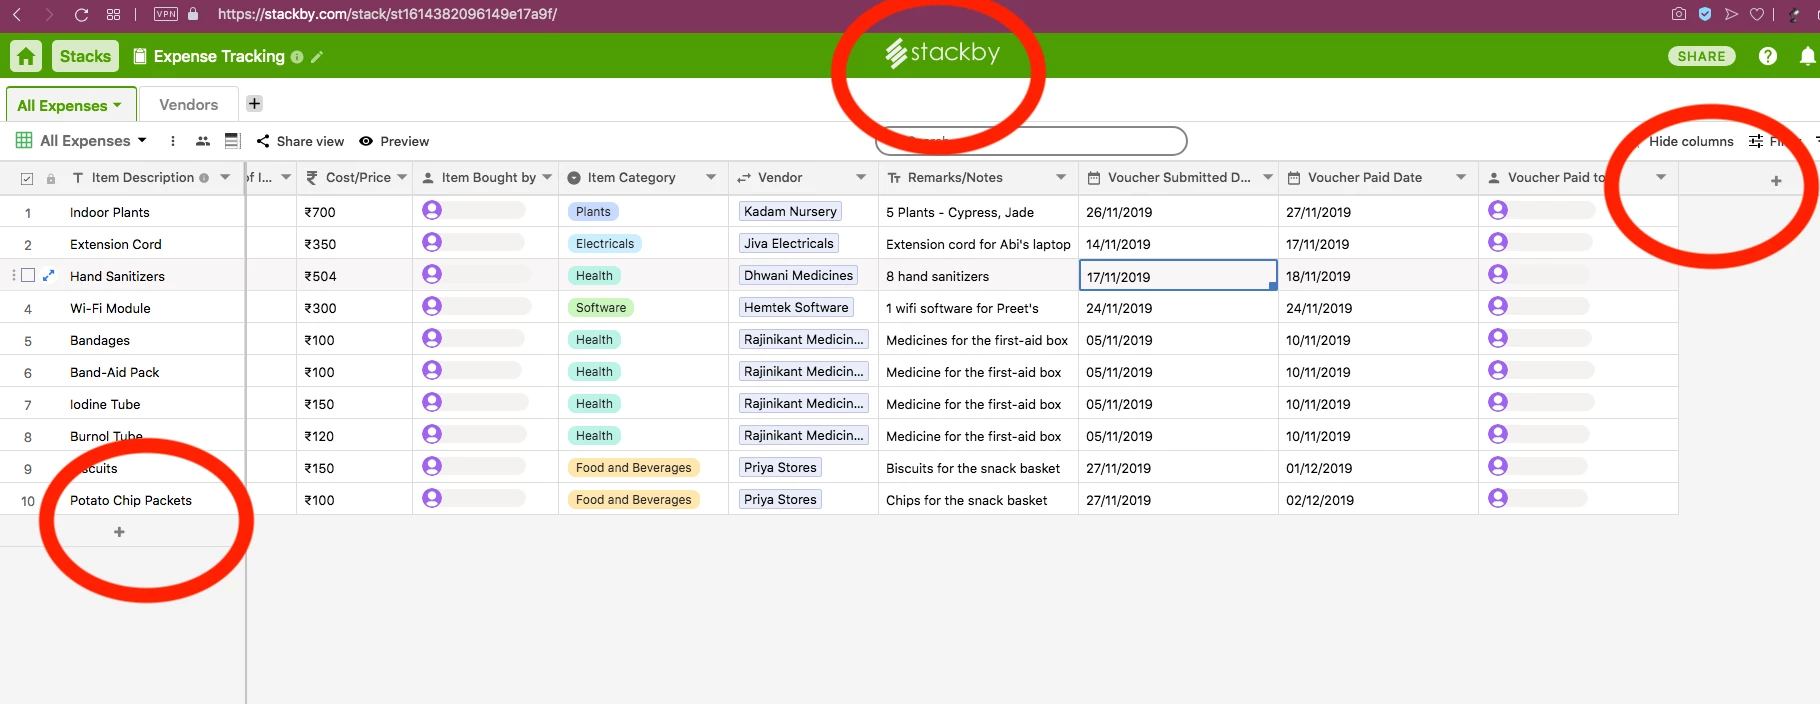Open Kadam Nursery vendor link
This screenshot has width=1820, height=704.
click(x=790, y=211)
